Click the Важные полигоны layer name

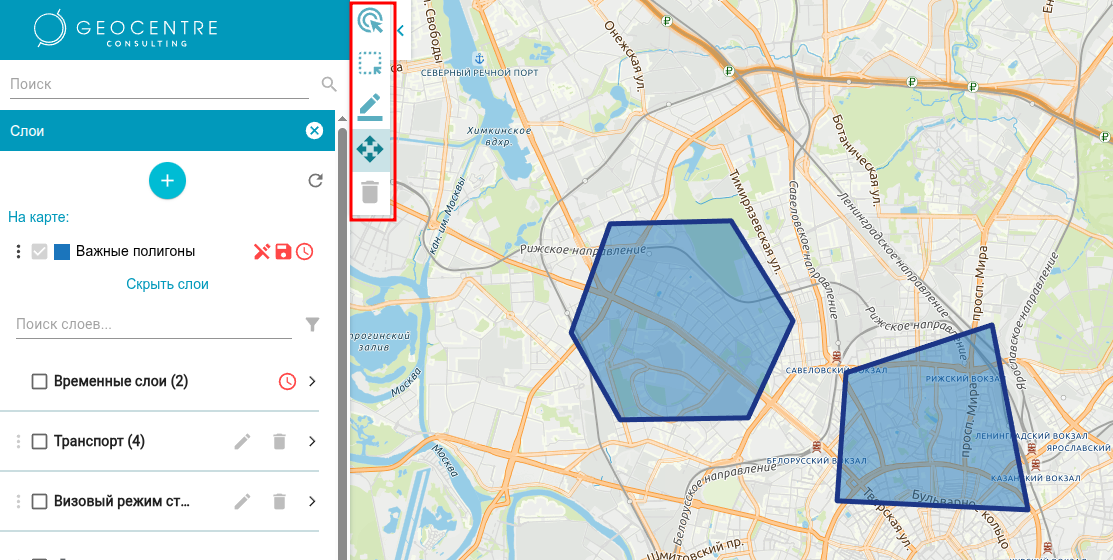tap(136, 251)
